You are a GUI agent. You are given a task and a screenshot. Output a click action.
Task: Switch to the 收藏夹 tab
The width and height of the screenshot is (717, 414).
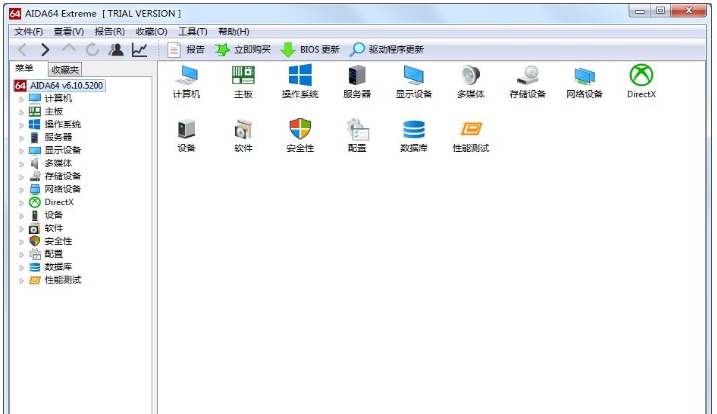coord(65,70)
